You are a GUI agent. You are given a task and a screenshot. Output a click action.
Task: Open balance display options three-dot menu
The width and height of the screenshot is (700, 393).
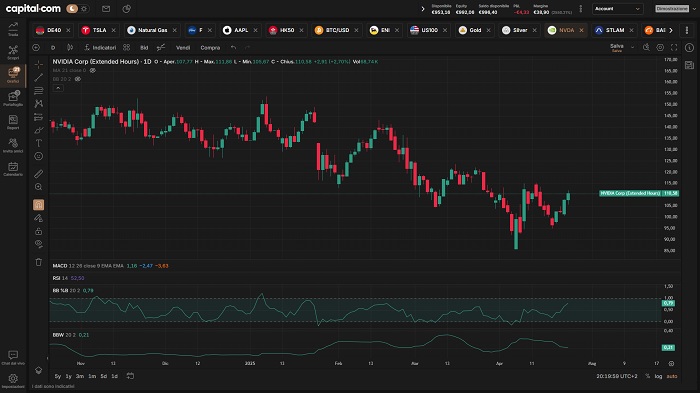point(581,8)
